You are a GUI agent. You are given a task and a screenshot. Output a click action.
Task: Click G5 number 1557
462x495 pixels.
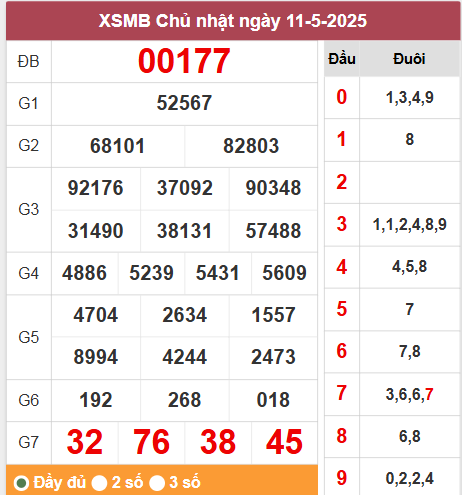tap(273, 315)
